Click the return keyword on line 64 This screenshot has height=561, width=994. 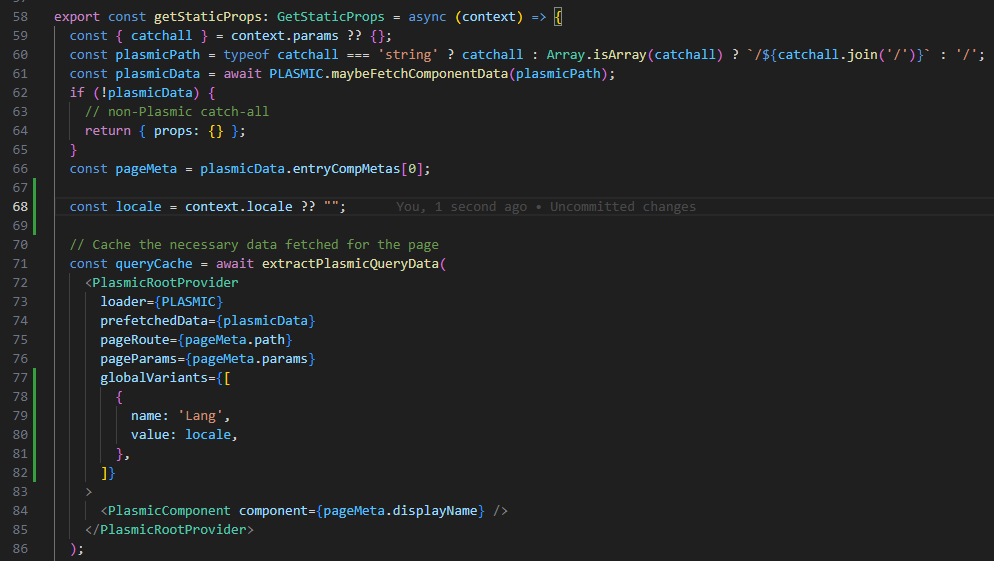coord(108,131)
